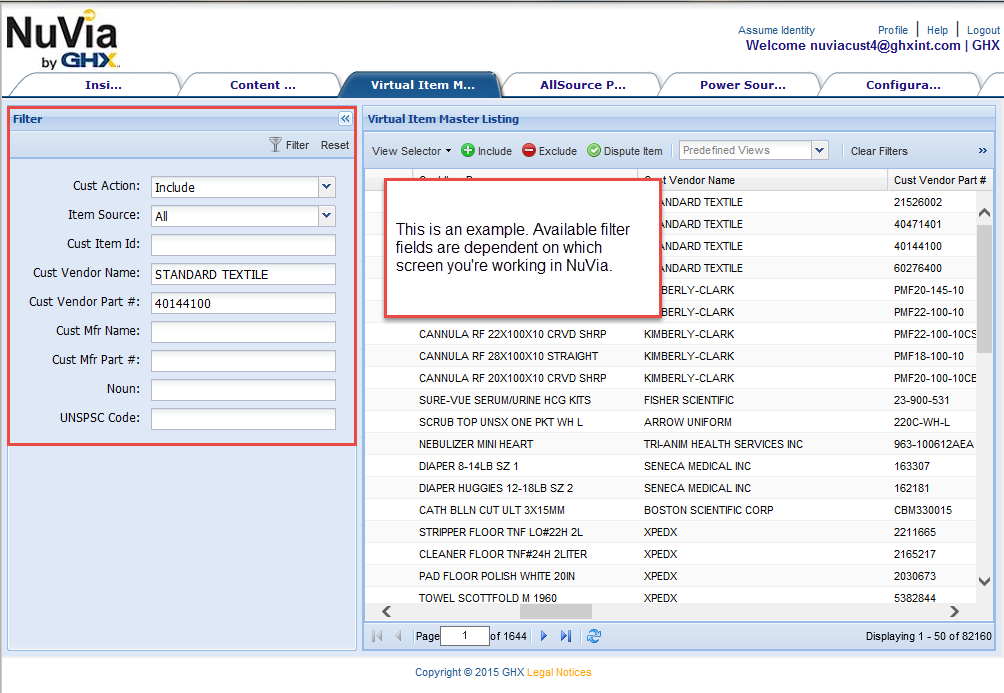Select the DIAPER 8-14LB SZ 1 row
1004x693 pixels.
pos(670,466)
